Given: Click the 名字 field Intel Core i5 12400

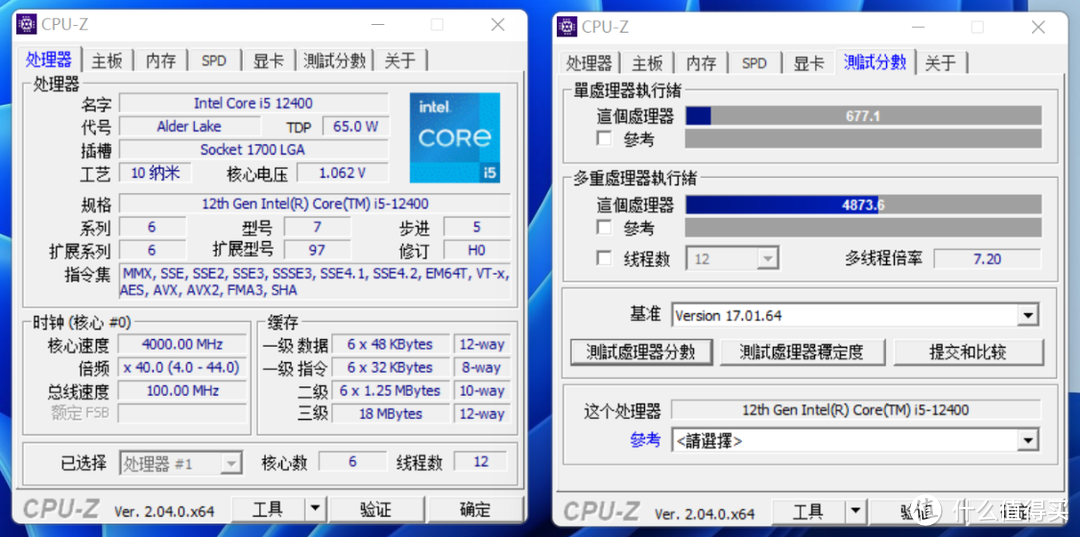Looking at the screenshot, I should (253, 103).
